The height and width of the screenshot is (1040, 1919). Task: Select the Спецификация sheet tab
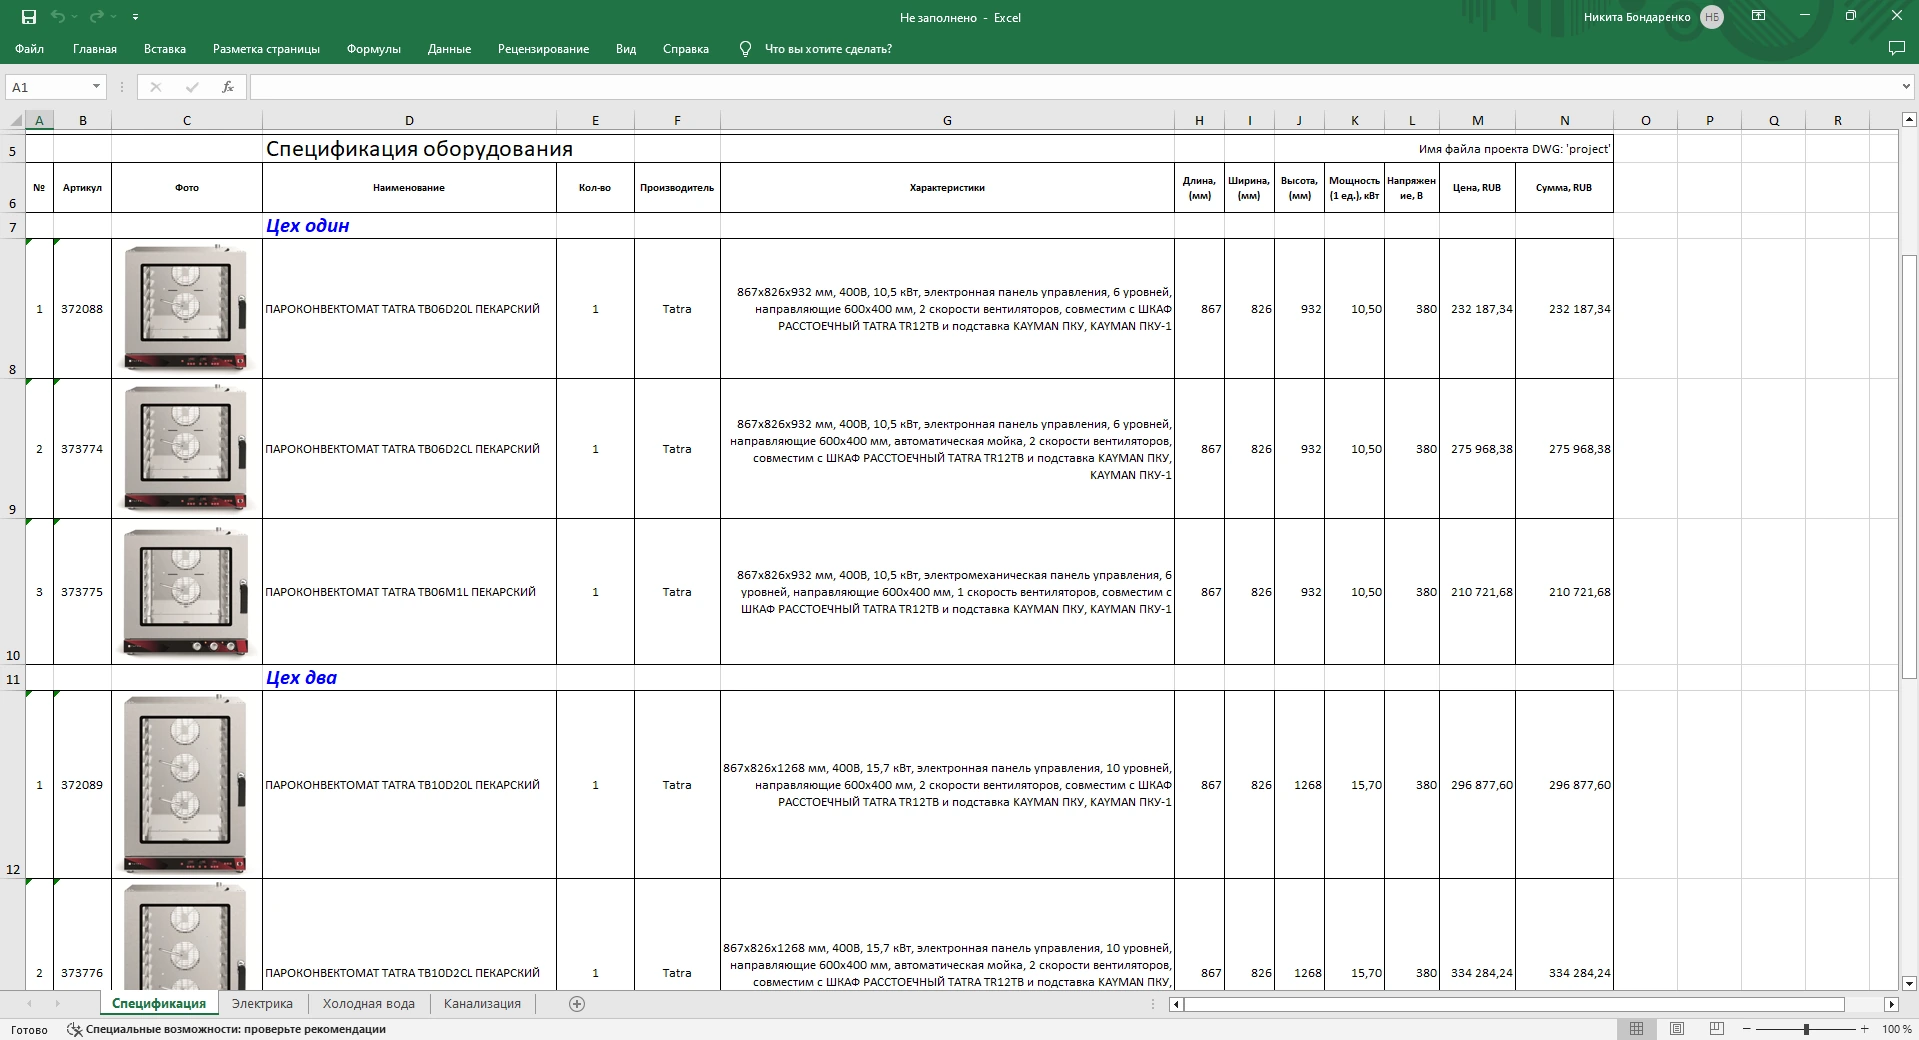coord(159,1004)
